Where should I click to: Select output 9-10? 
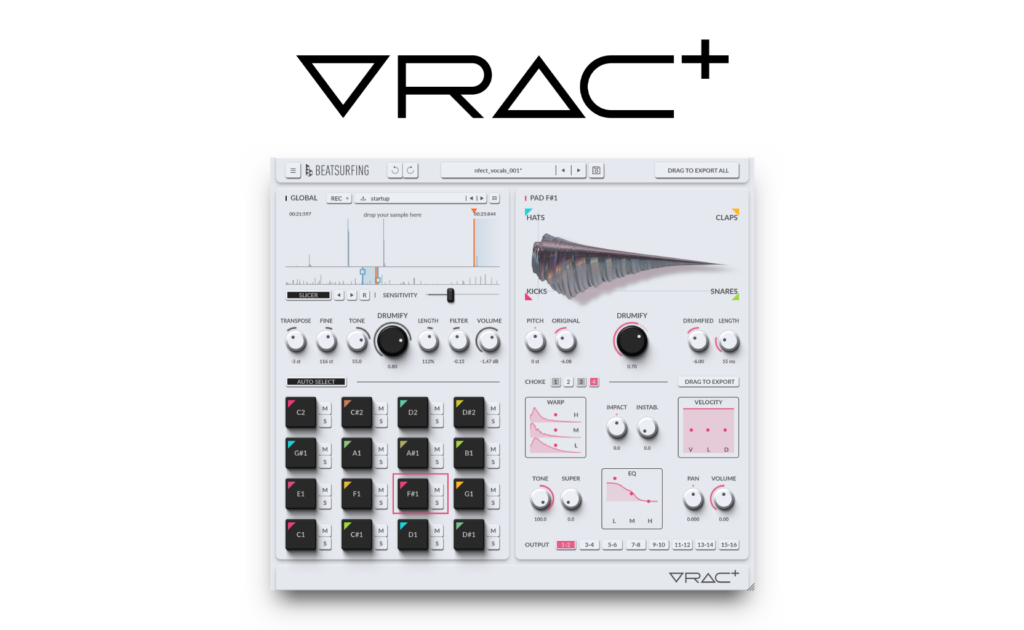coord(658,545)
